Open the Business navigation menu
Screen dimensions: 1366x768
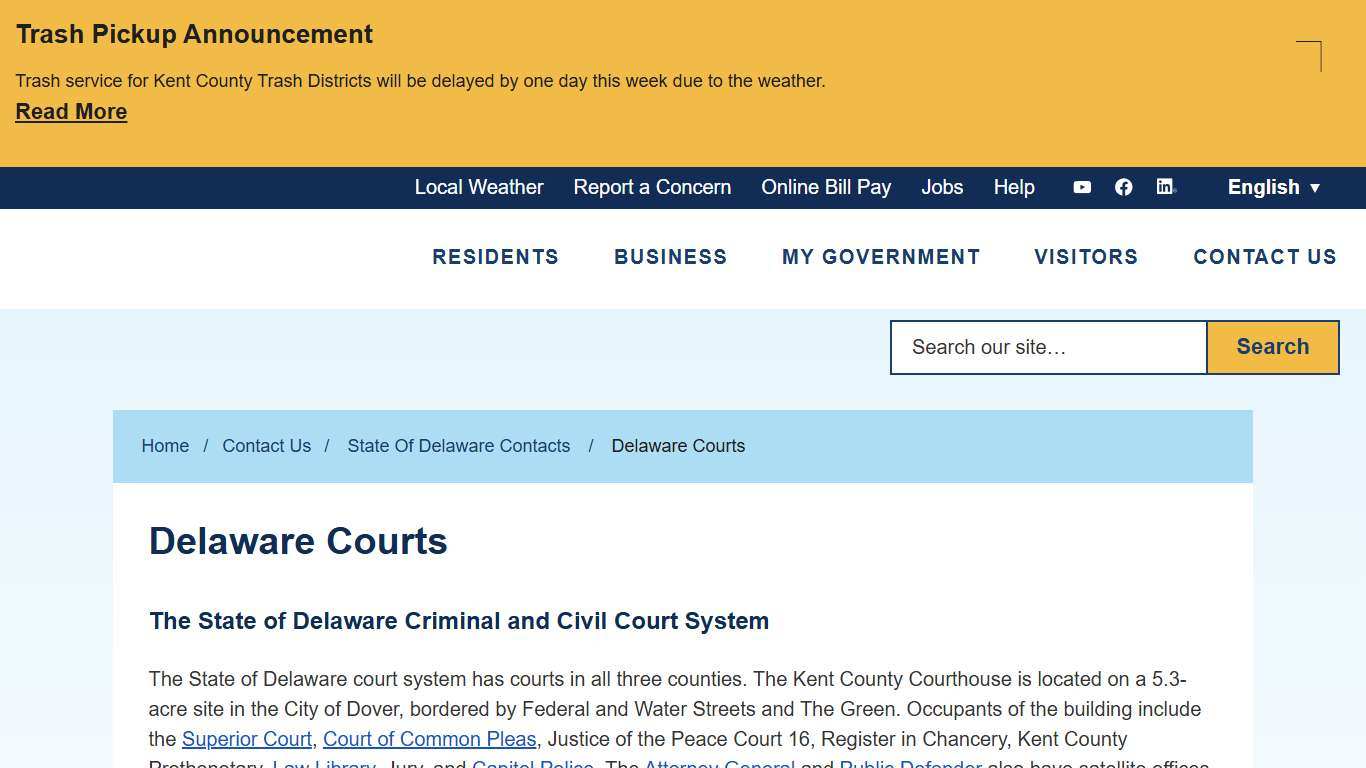tap(670, 257)
